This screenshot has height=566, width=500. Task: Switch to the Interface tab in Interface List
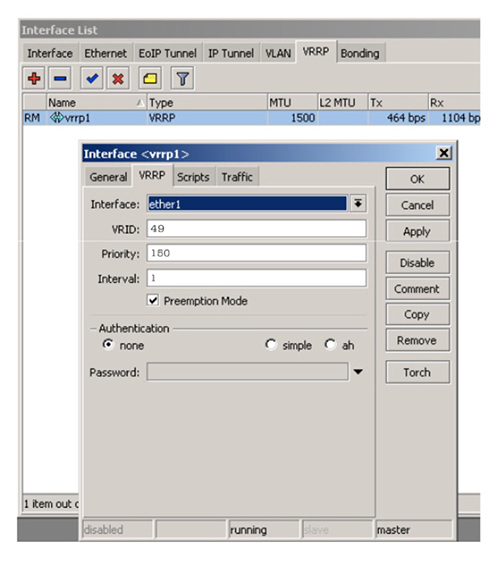(x=50, y=53)
